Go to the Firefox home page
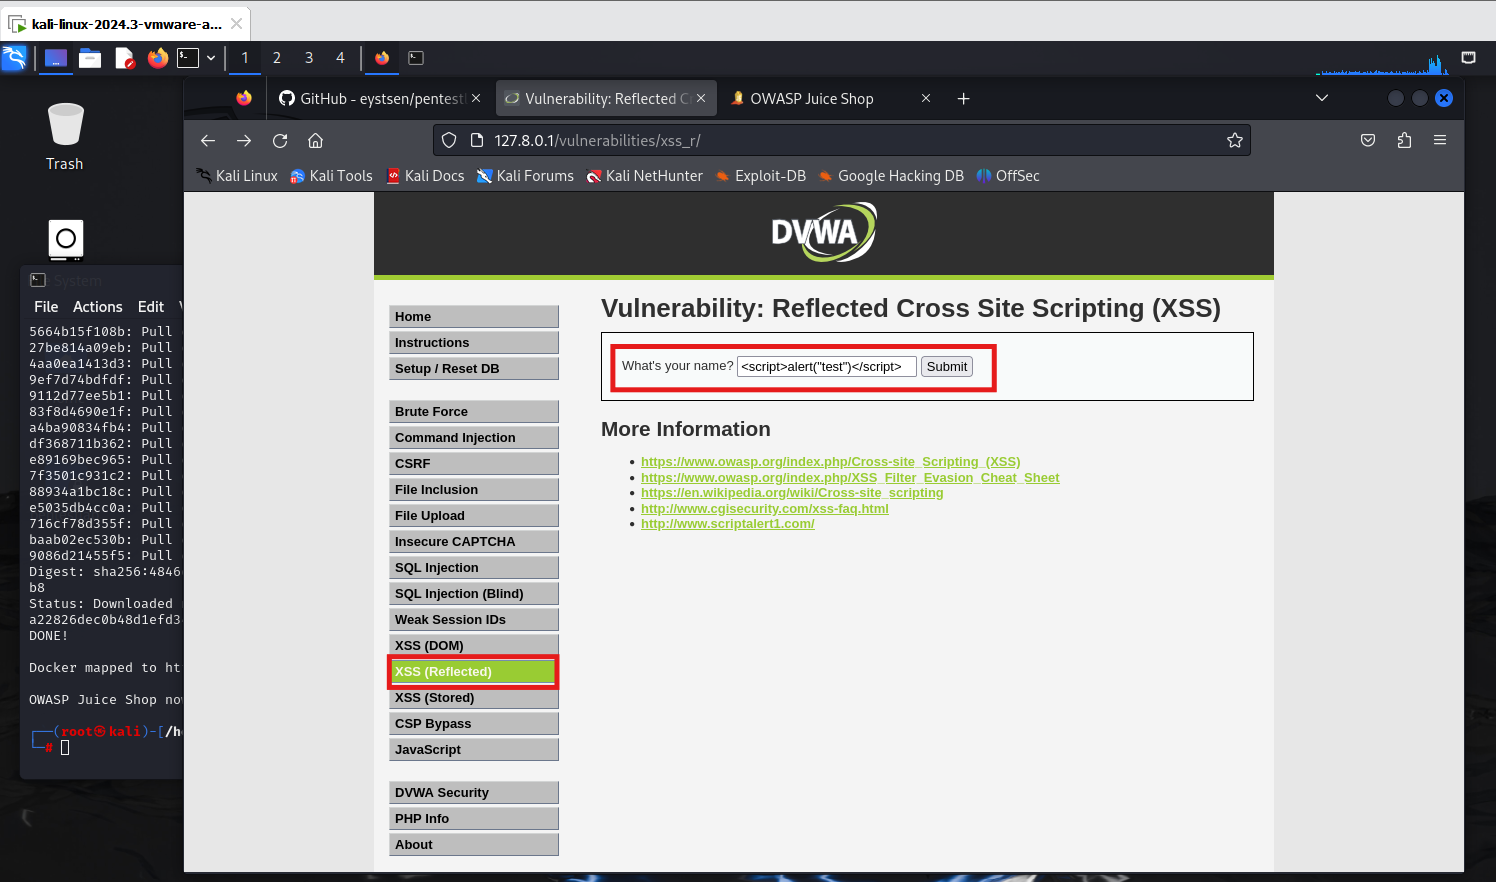This screenshot has width=1496, height=882. 315,140
